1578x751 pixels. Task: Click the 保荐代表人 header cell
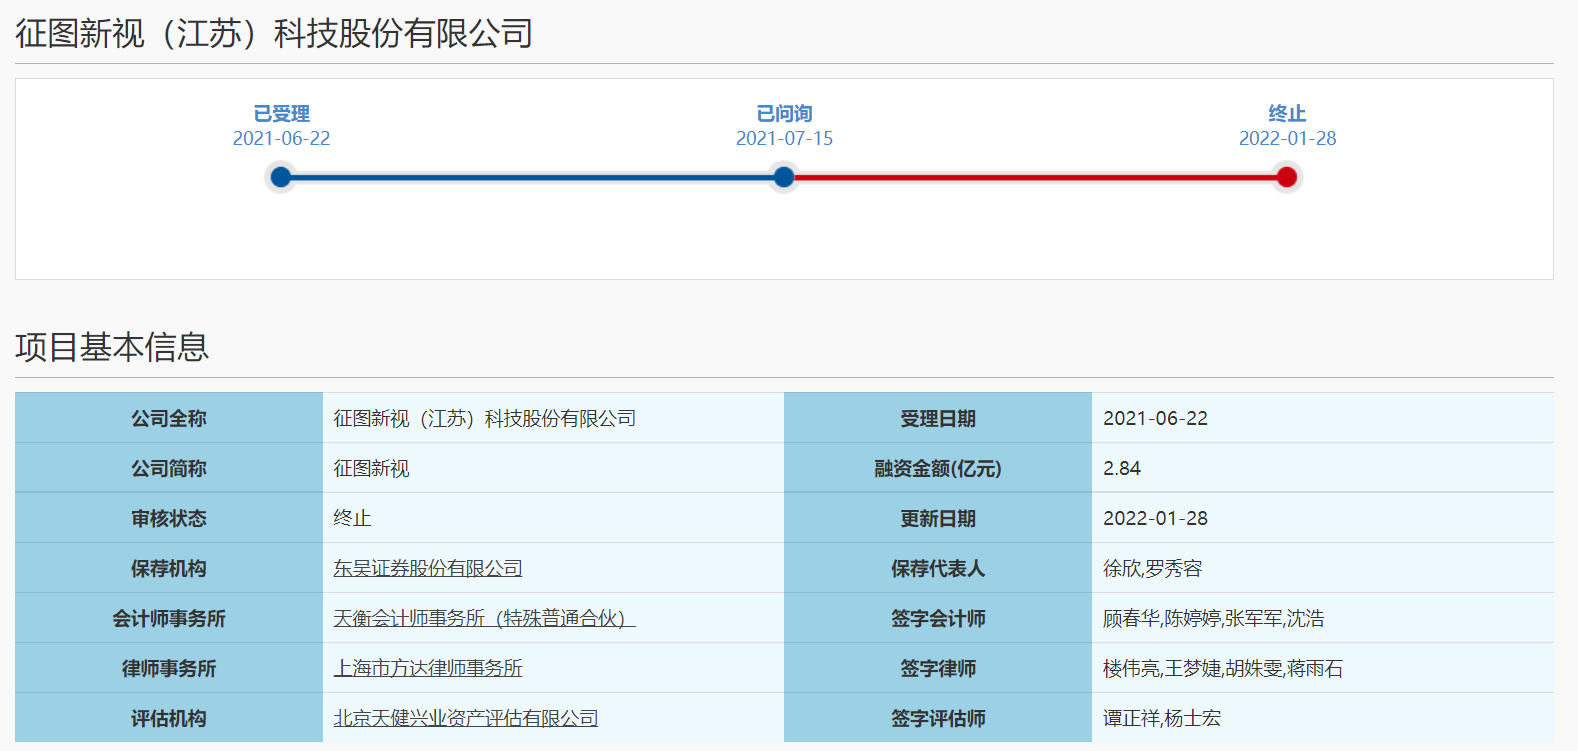tap(938, 568)
